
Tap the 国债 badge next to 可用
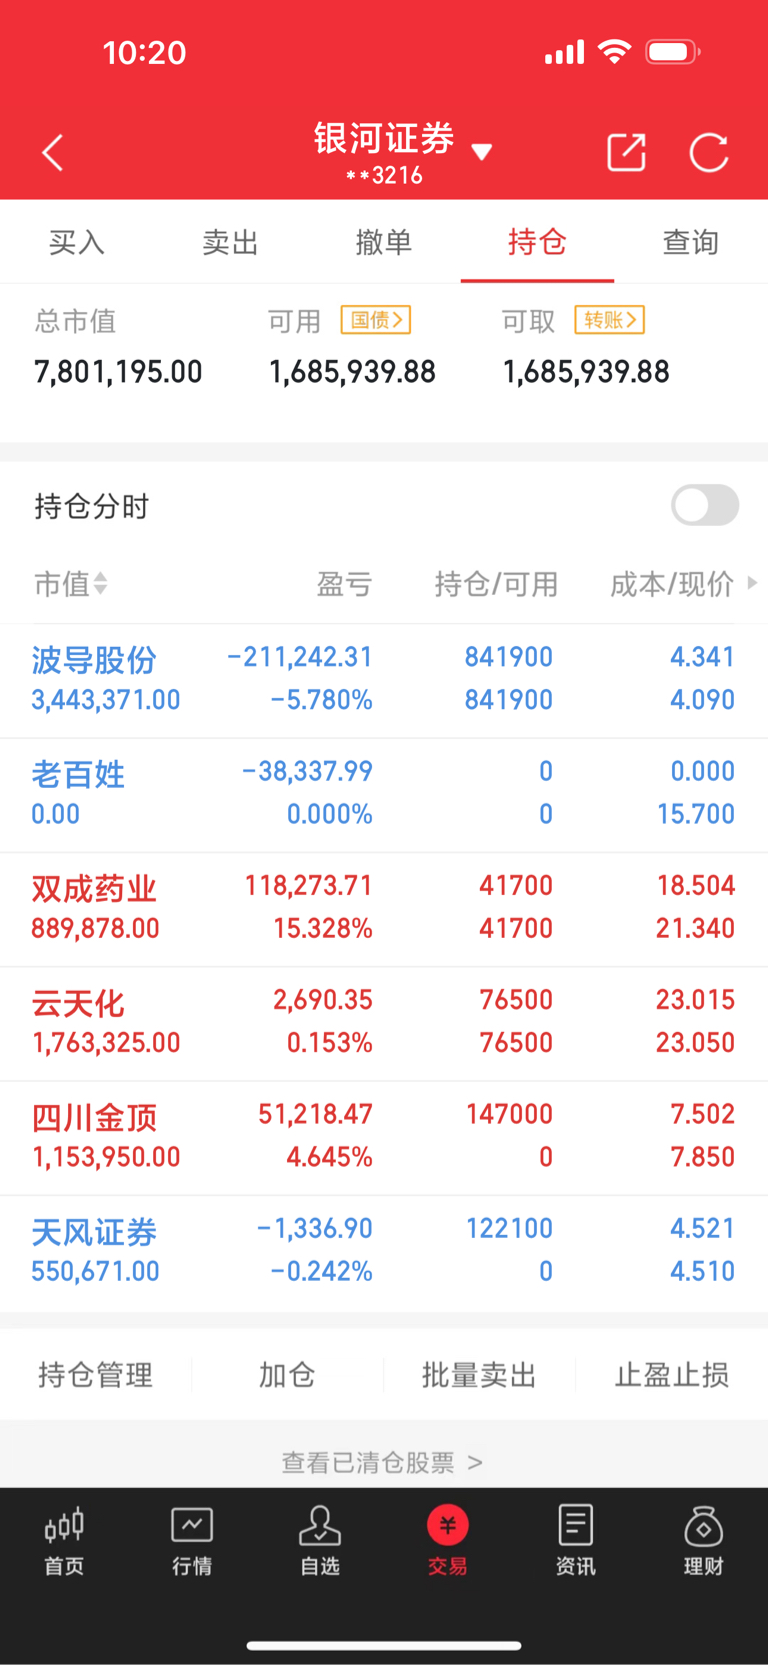pos(376,320)
